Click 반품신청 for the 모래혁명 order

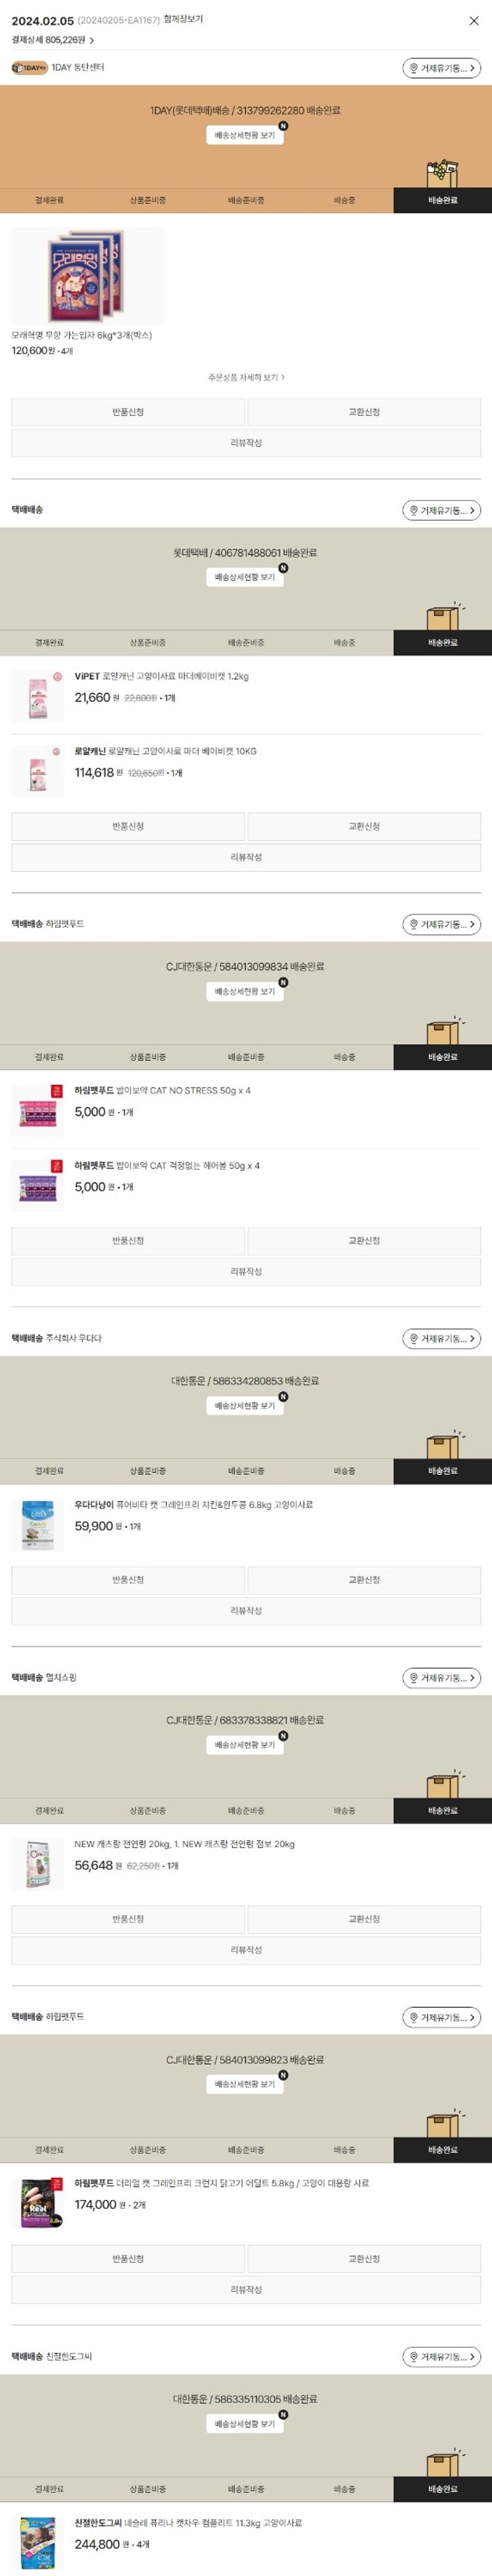point(128,412)
